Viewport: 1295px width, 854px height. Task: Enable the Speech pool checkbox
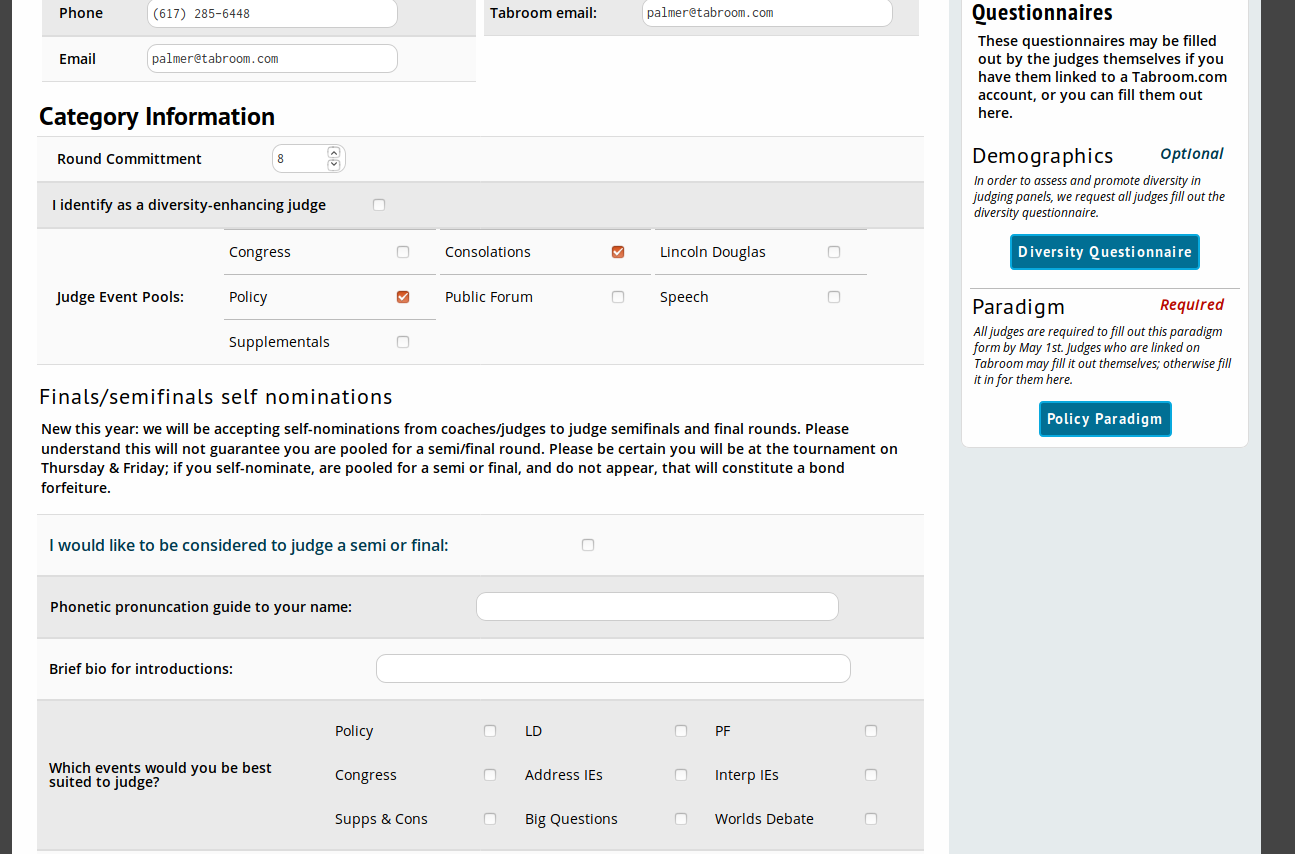pyautogui.click(x=834, y=297)
